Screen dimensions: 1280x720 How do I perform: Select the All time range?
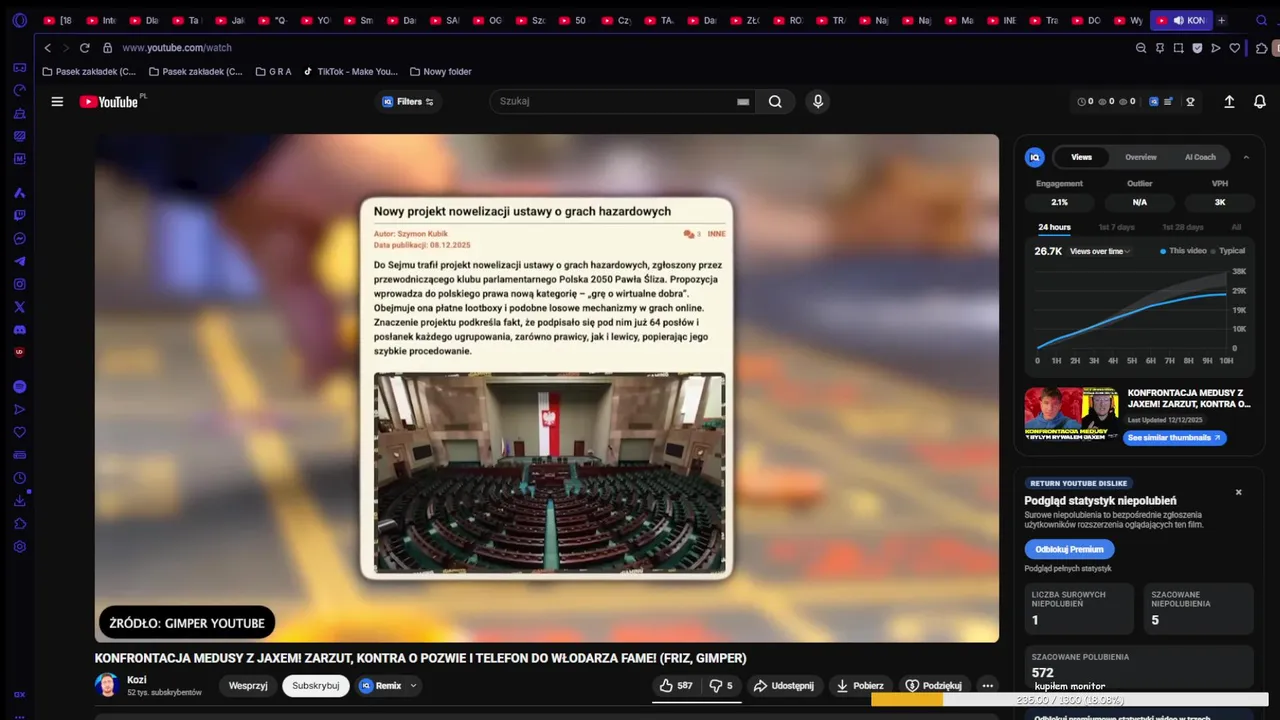(1236, 227)
